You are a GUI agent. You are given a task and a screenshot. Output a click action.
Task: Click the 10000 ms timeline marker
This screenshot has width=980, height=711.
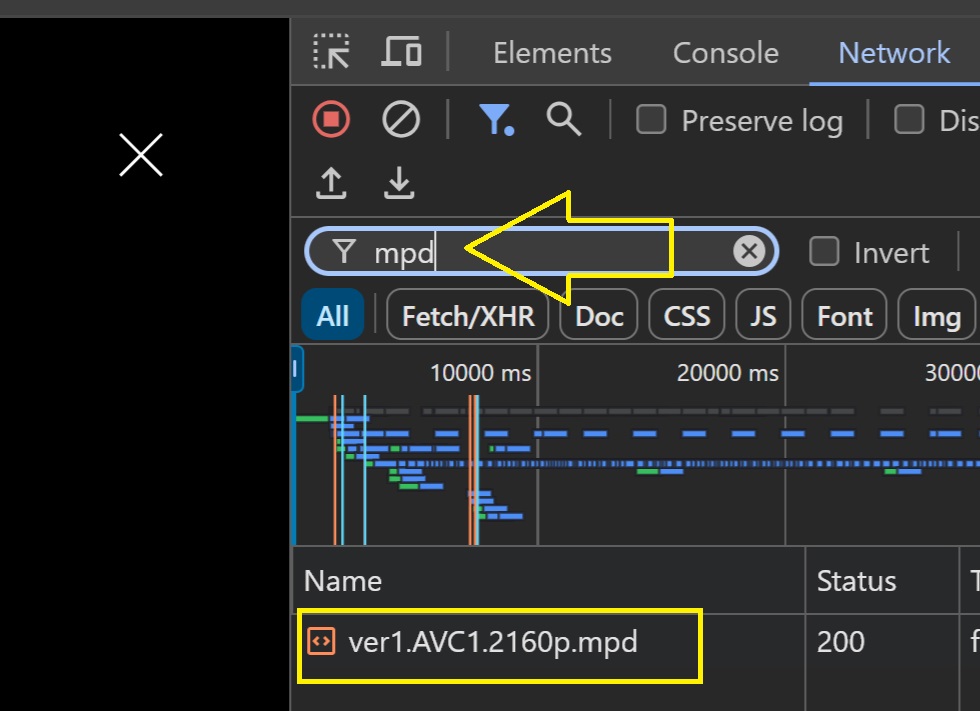(480, 374)
